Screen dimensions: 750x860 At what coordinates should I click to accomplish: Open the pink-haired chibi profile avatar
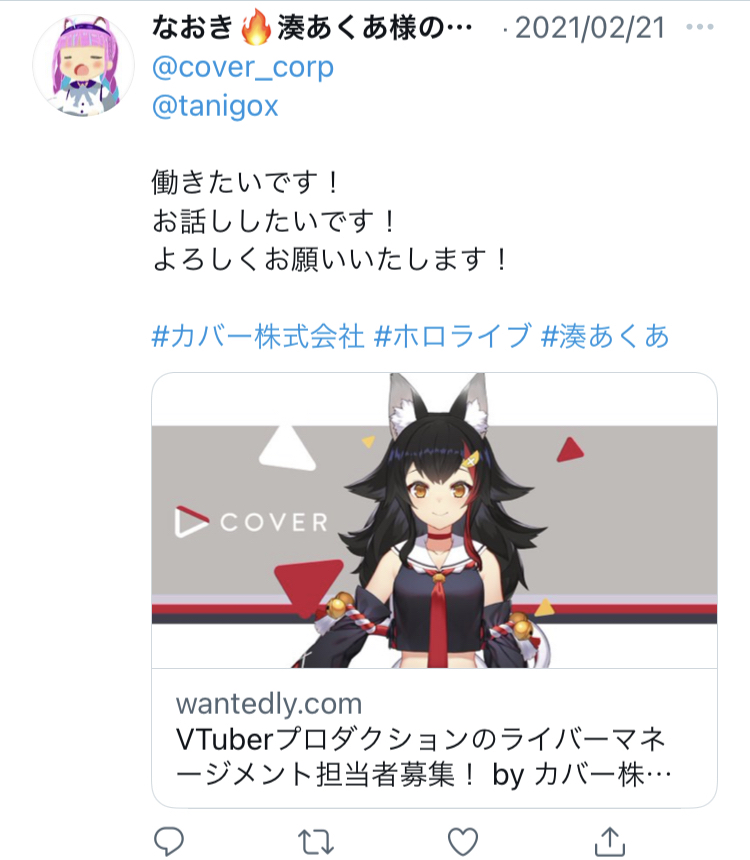[x=83, y=65]
